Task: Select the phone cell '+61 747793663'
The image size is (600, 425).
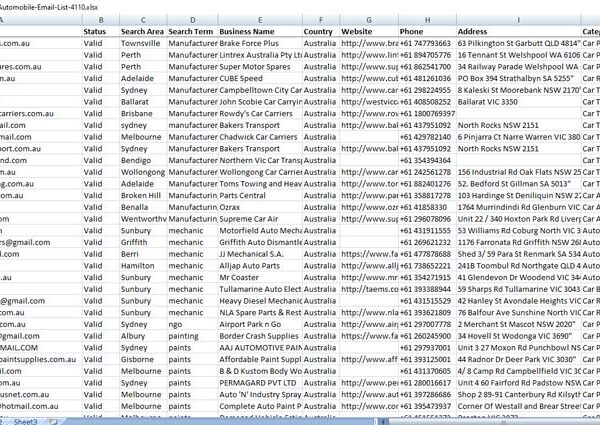Action: coord(427,43)
